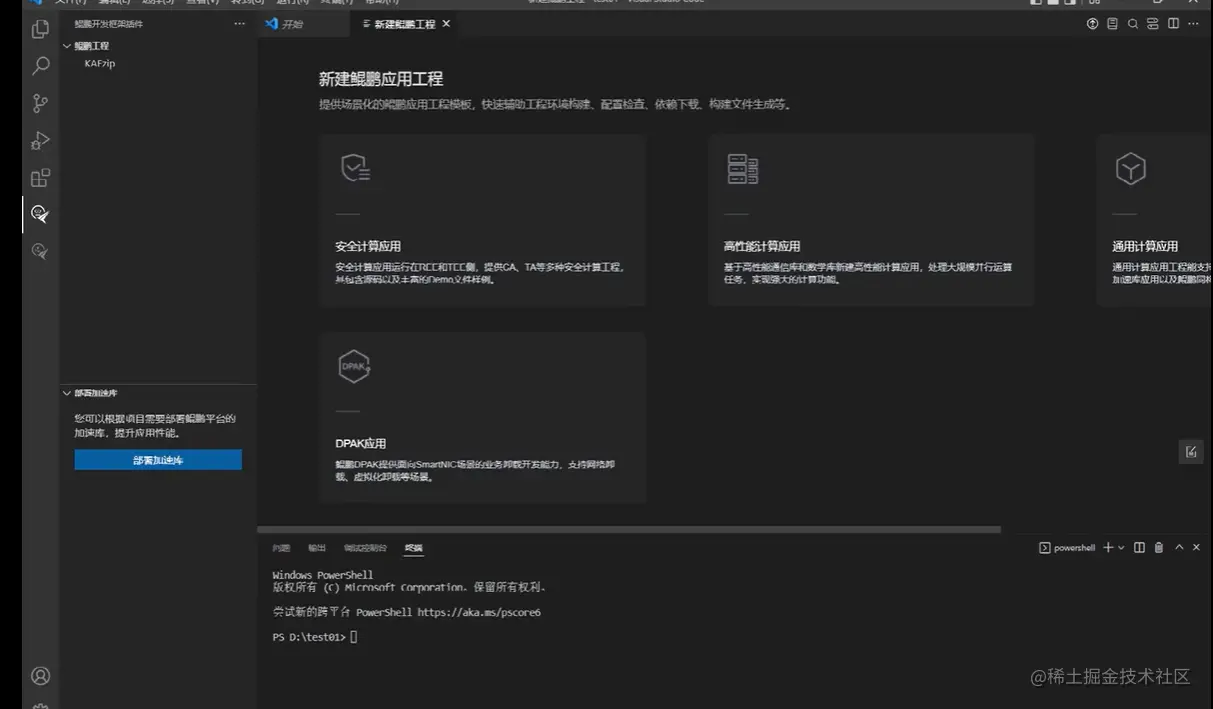Open the Explorer view in activity bar
This screenshot has width=1213, height=709.
[40, 29]
